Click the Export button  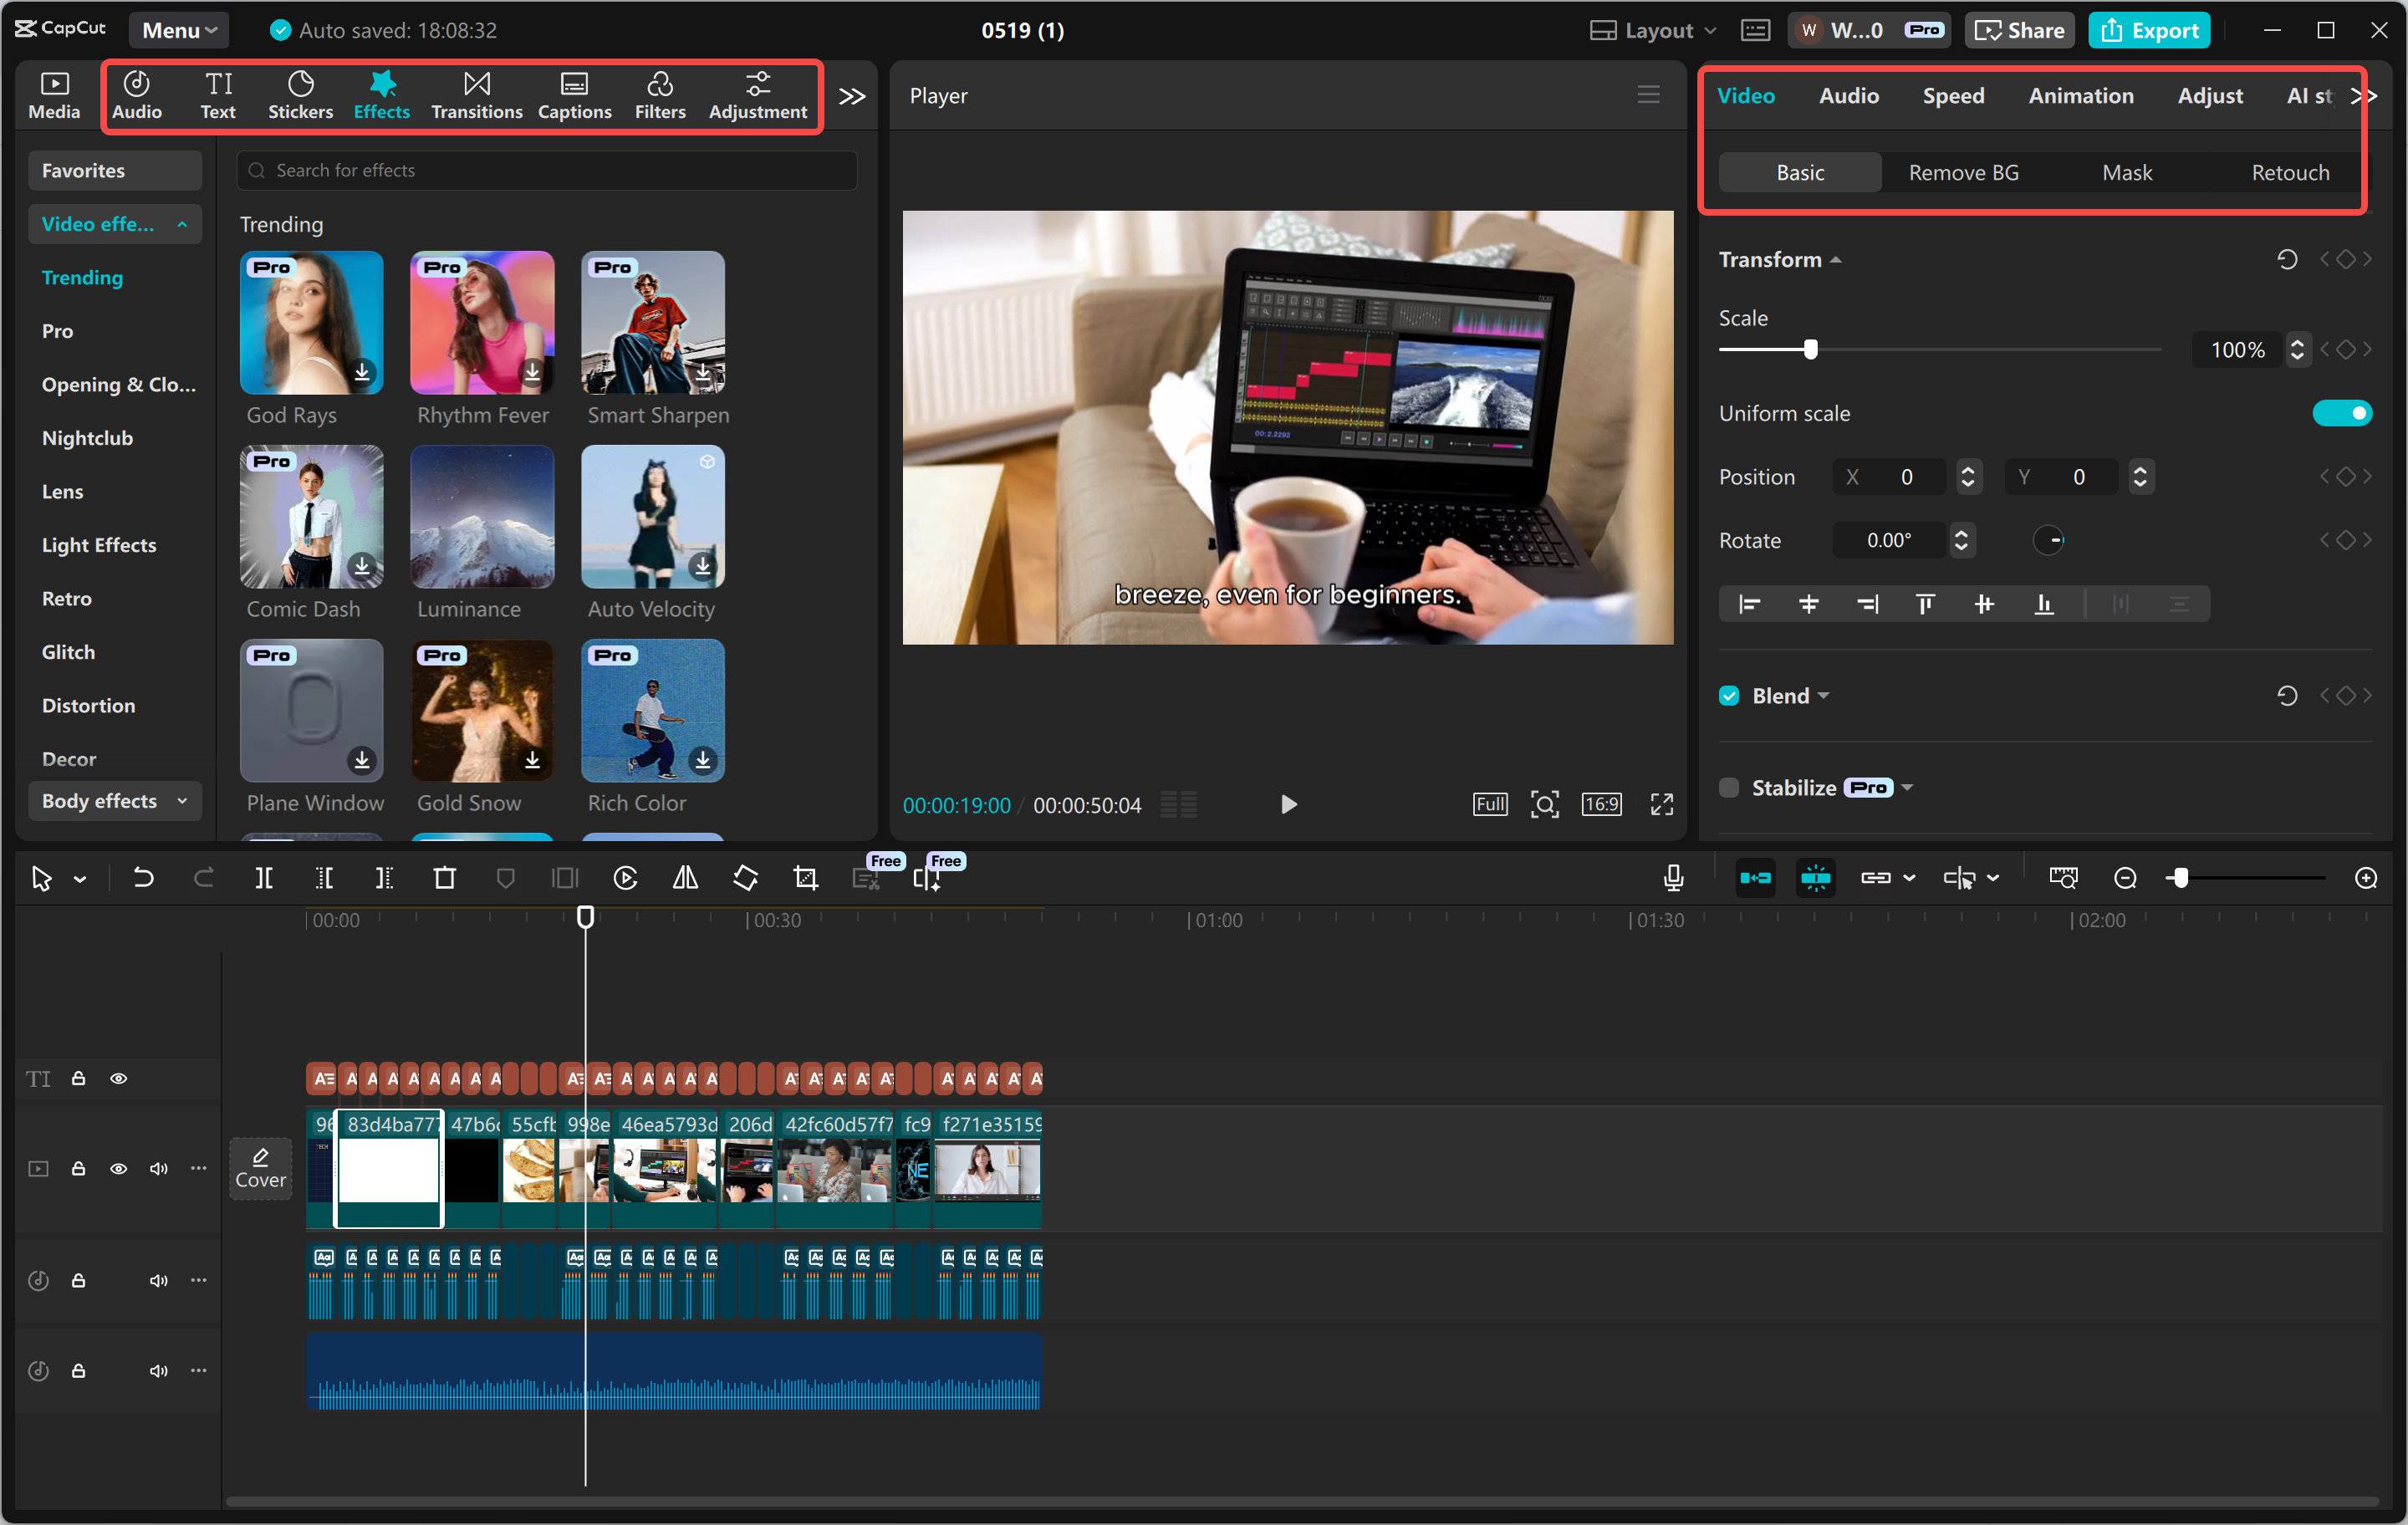[2149, 30]
